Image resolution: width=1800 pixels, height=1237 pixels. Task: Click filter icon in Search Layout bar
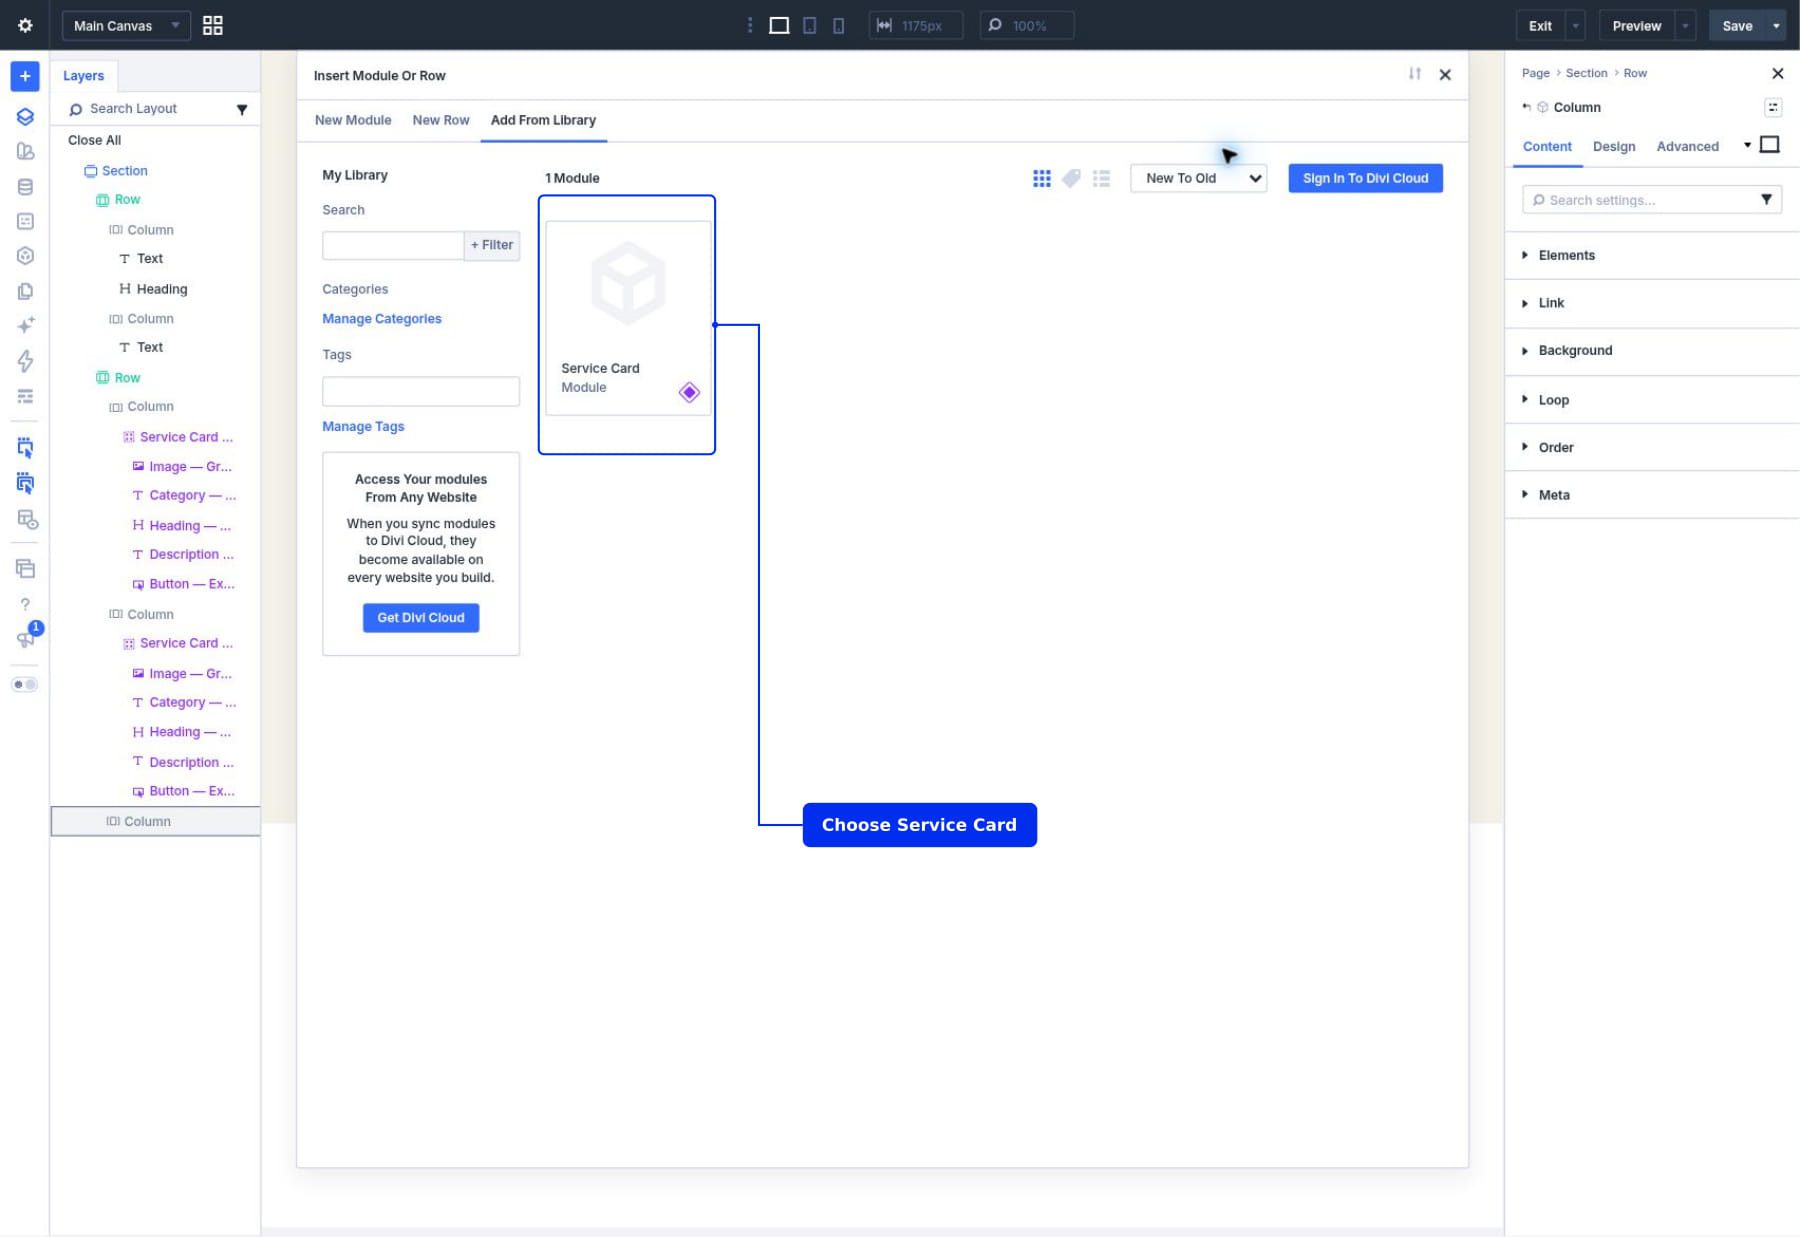click(x=241, y=109)
